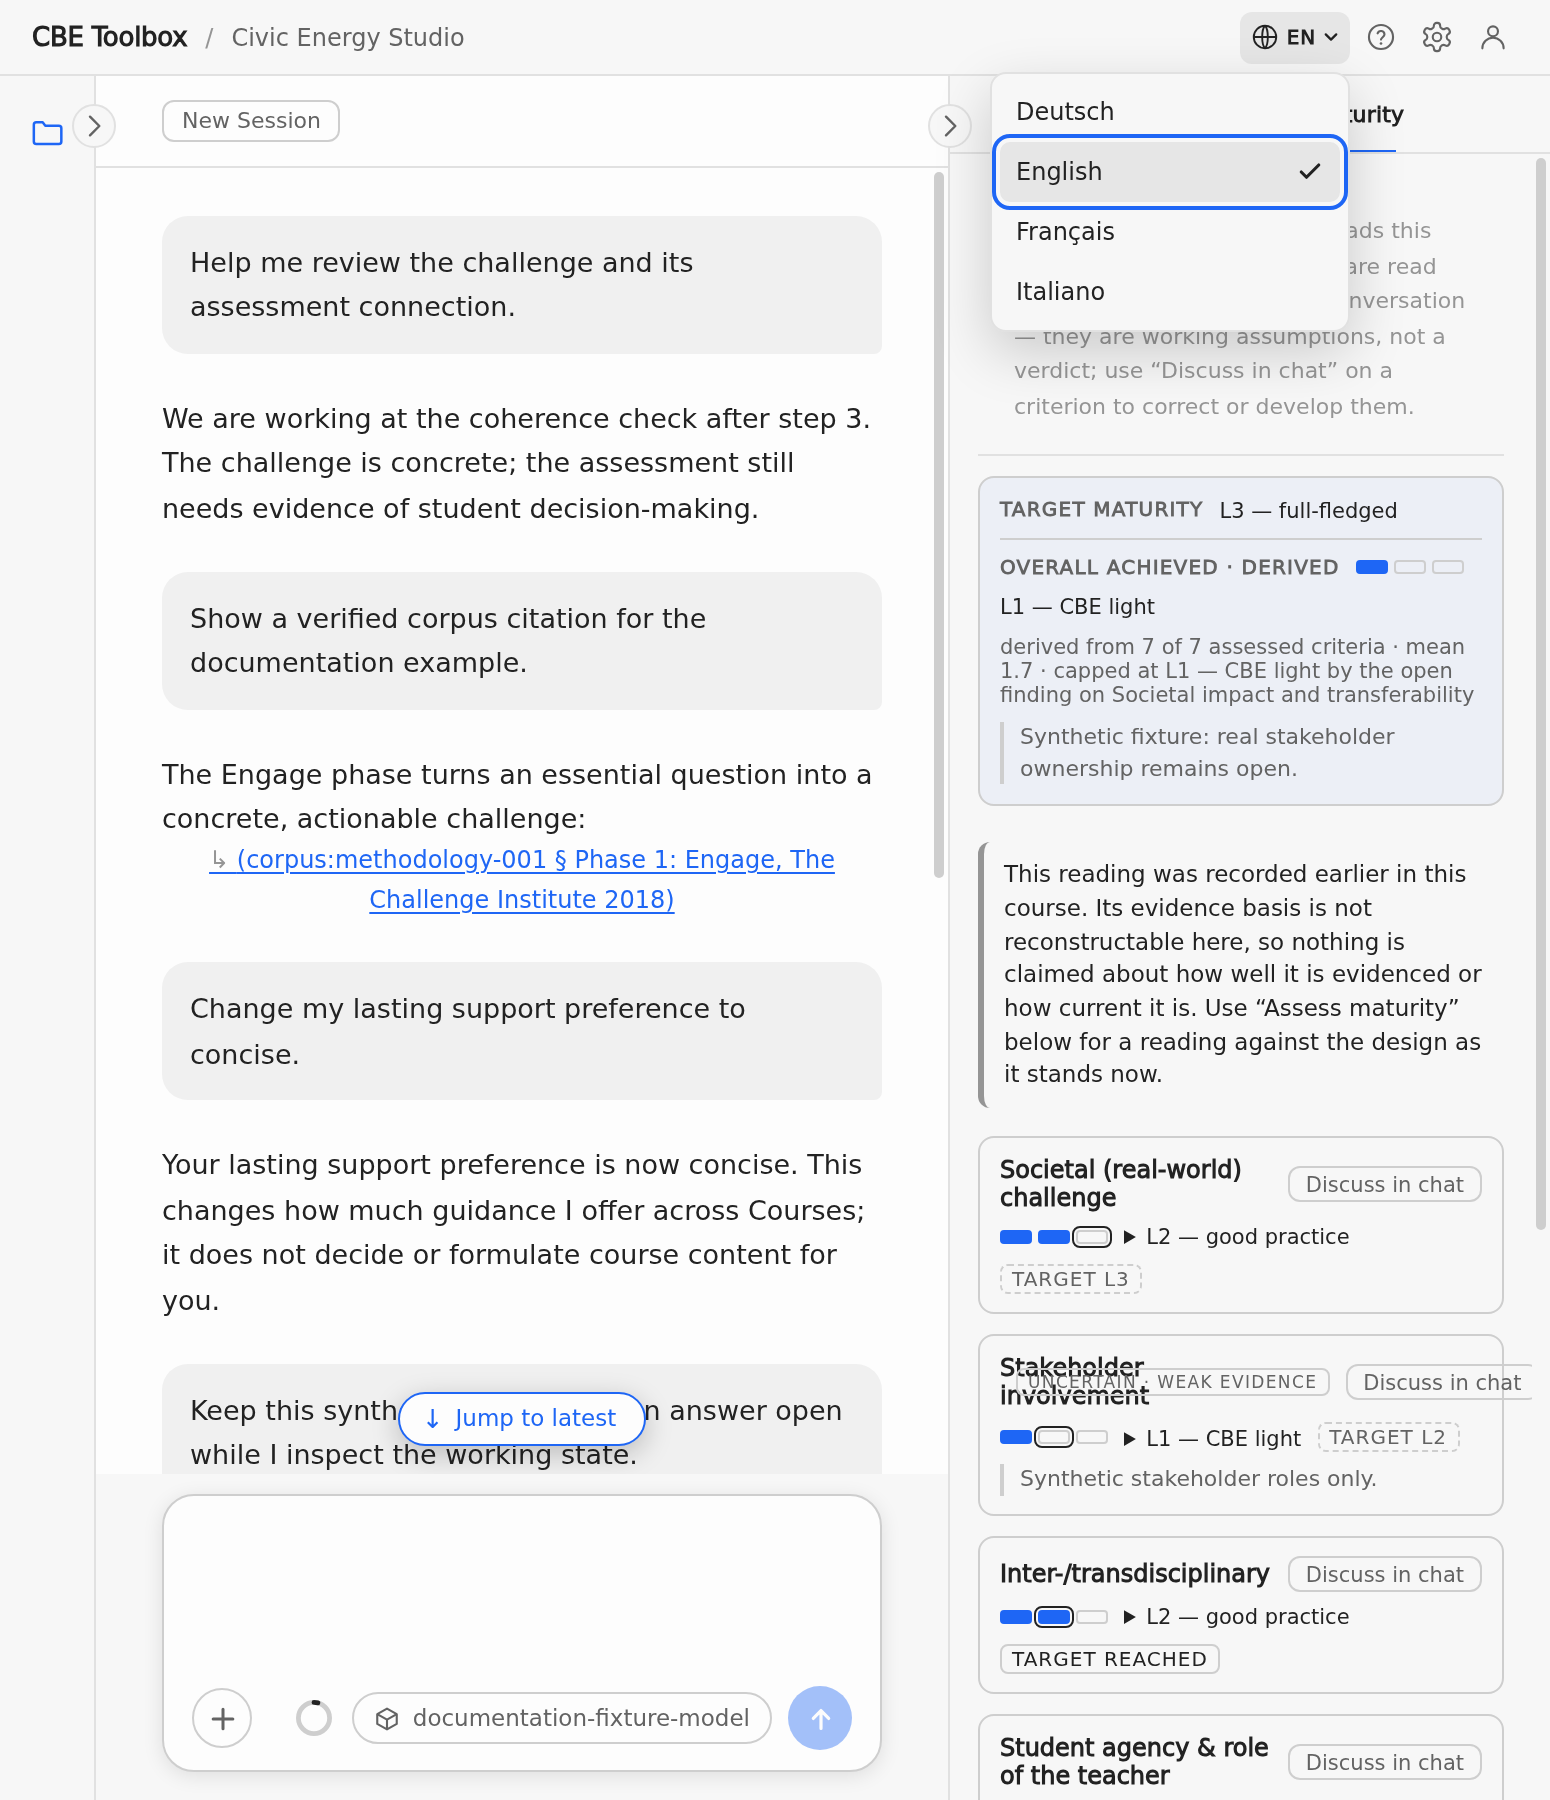Image resolution: width=1550 pixels, height=1800 pixels.
Task: Click the TARGET L3 badge
Action: click(x=1070, y=1280)
